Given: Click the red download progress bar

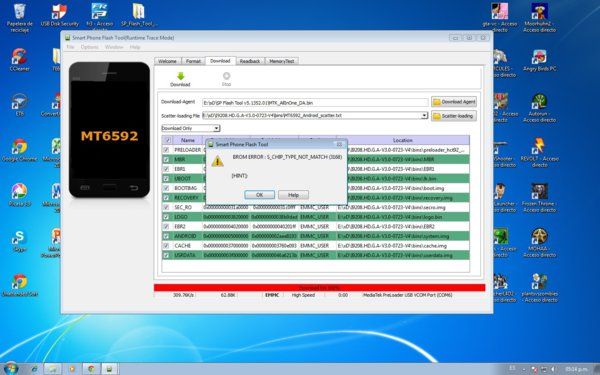Looking at the screenshot, I should click(320, 288).
